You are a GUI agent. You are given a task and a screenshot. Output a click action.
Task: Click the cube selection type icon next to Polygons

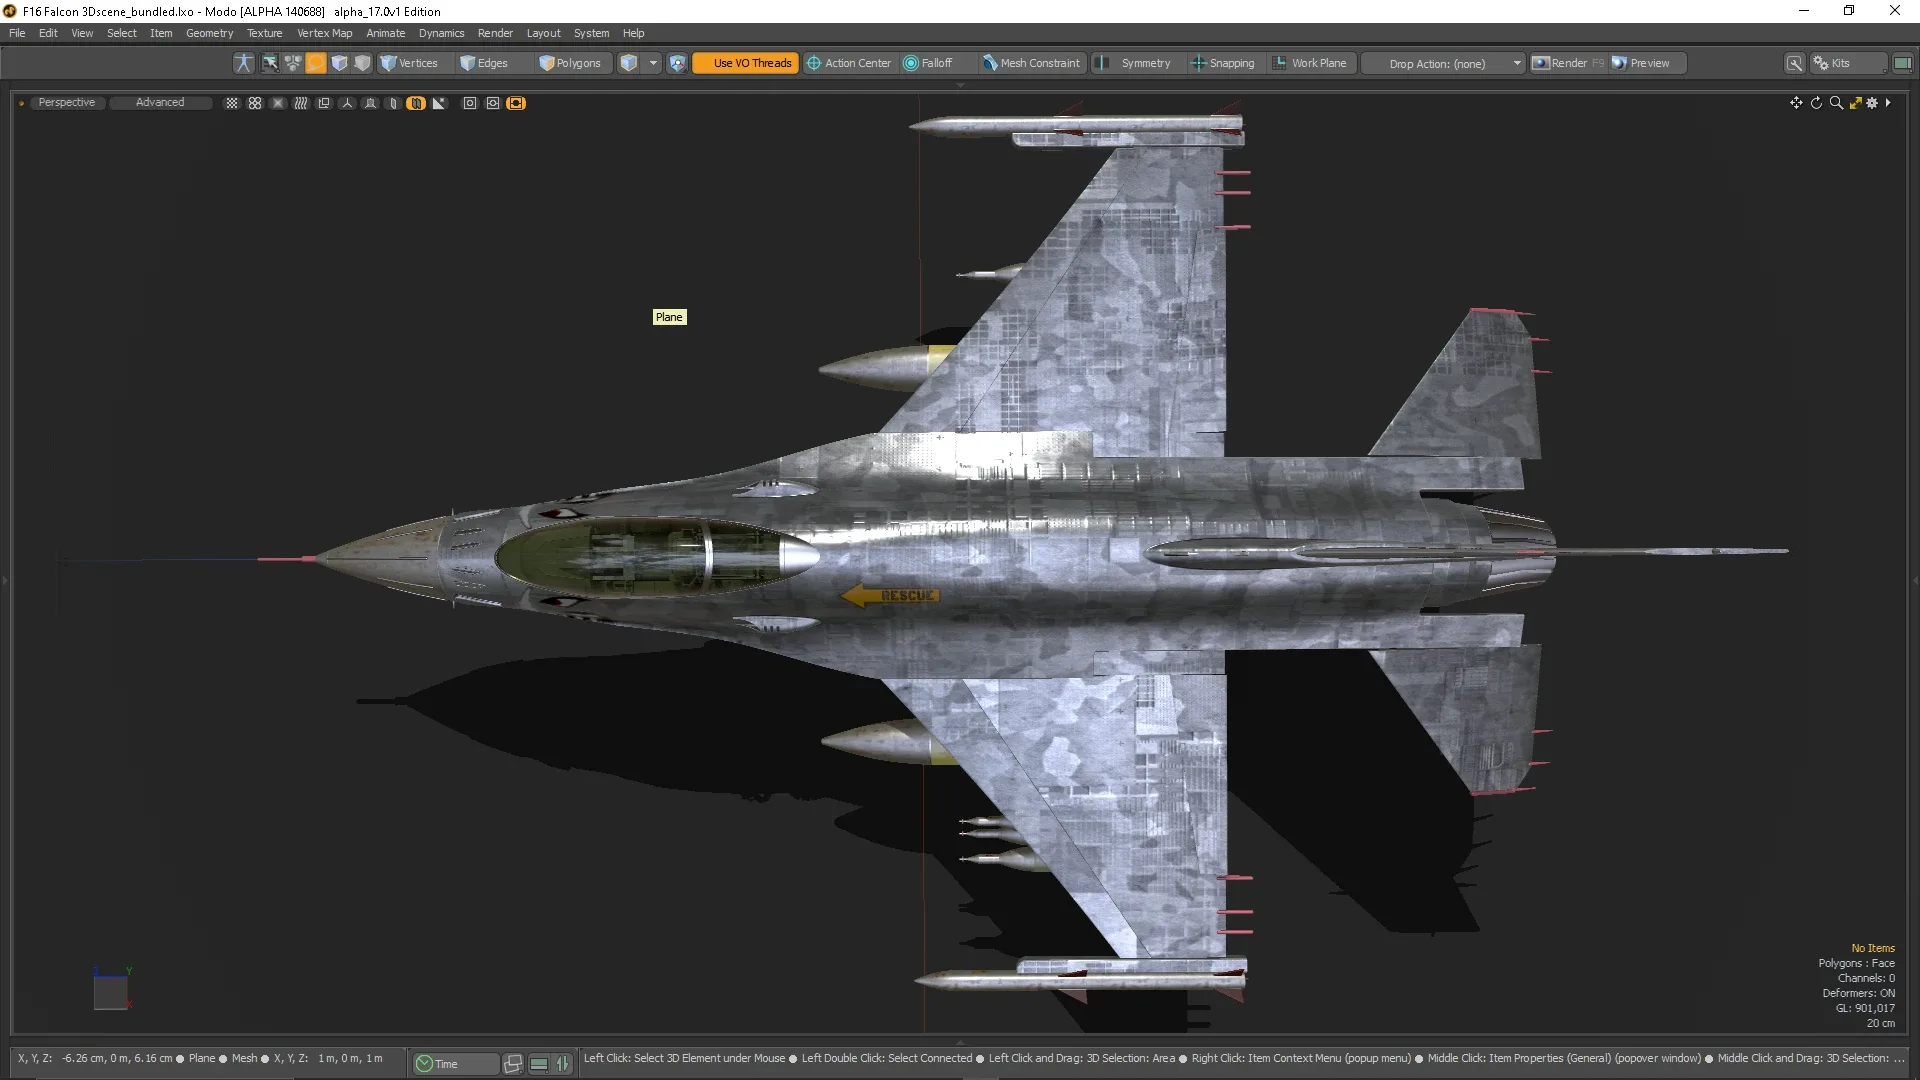coord(629,63)
